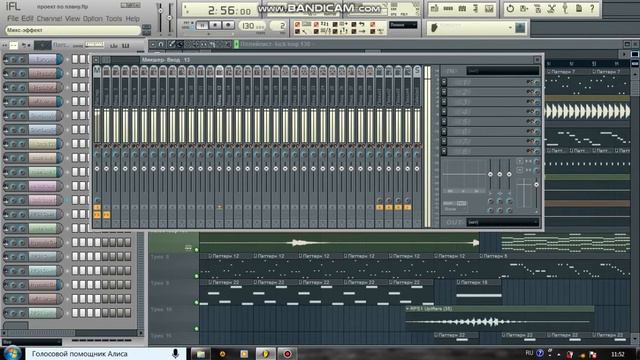Open the Edit menu
Viewport: 640px width, 360px height.
tap(27, 19)
